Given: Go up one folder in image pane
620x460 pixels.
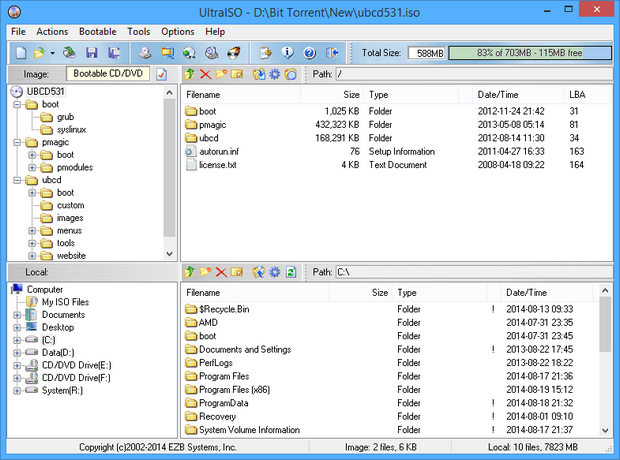Looking at the screenshot, I should 189,74.
